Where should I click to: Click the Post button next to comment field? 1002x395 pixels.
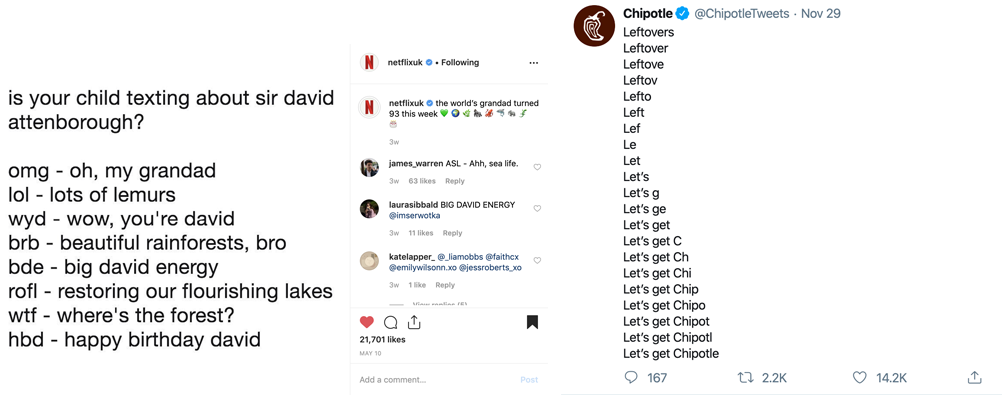tap(529, 380)
